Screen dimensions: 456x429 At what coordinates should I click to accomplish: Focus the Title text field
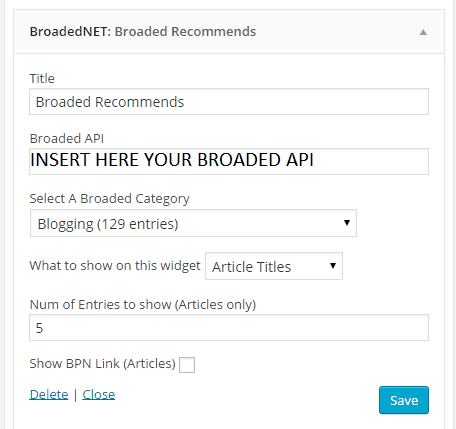click(229, 102)
